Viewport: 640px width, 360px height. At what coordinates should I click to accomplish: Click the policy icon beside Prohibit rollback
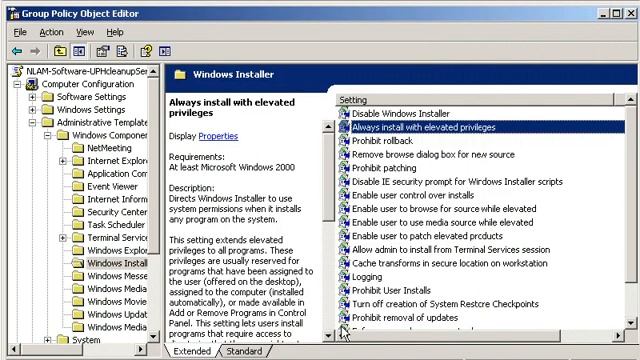point(344,141)
